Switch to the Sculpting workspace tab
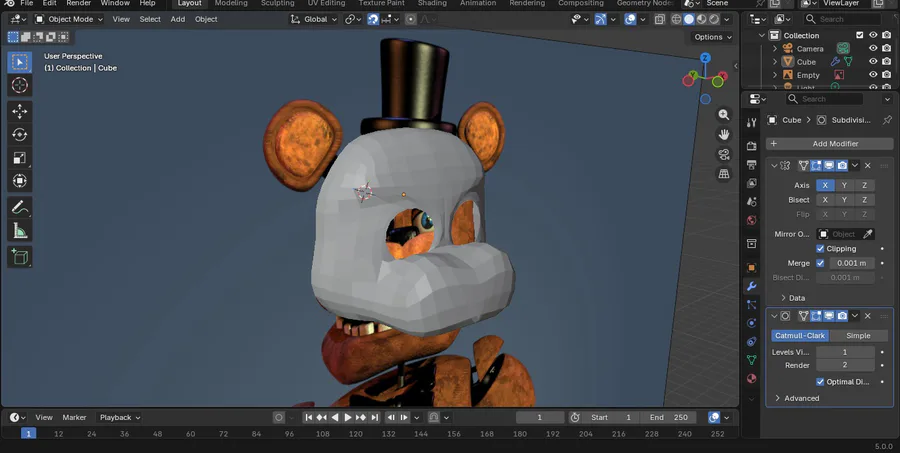Screen dimensions: 900x453 (277, 3)
